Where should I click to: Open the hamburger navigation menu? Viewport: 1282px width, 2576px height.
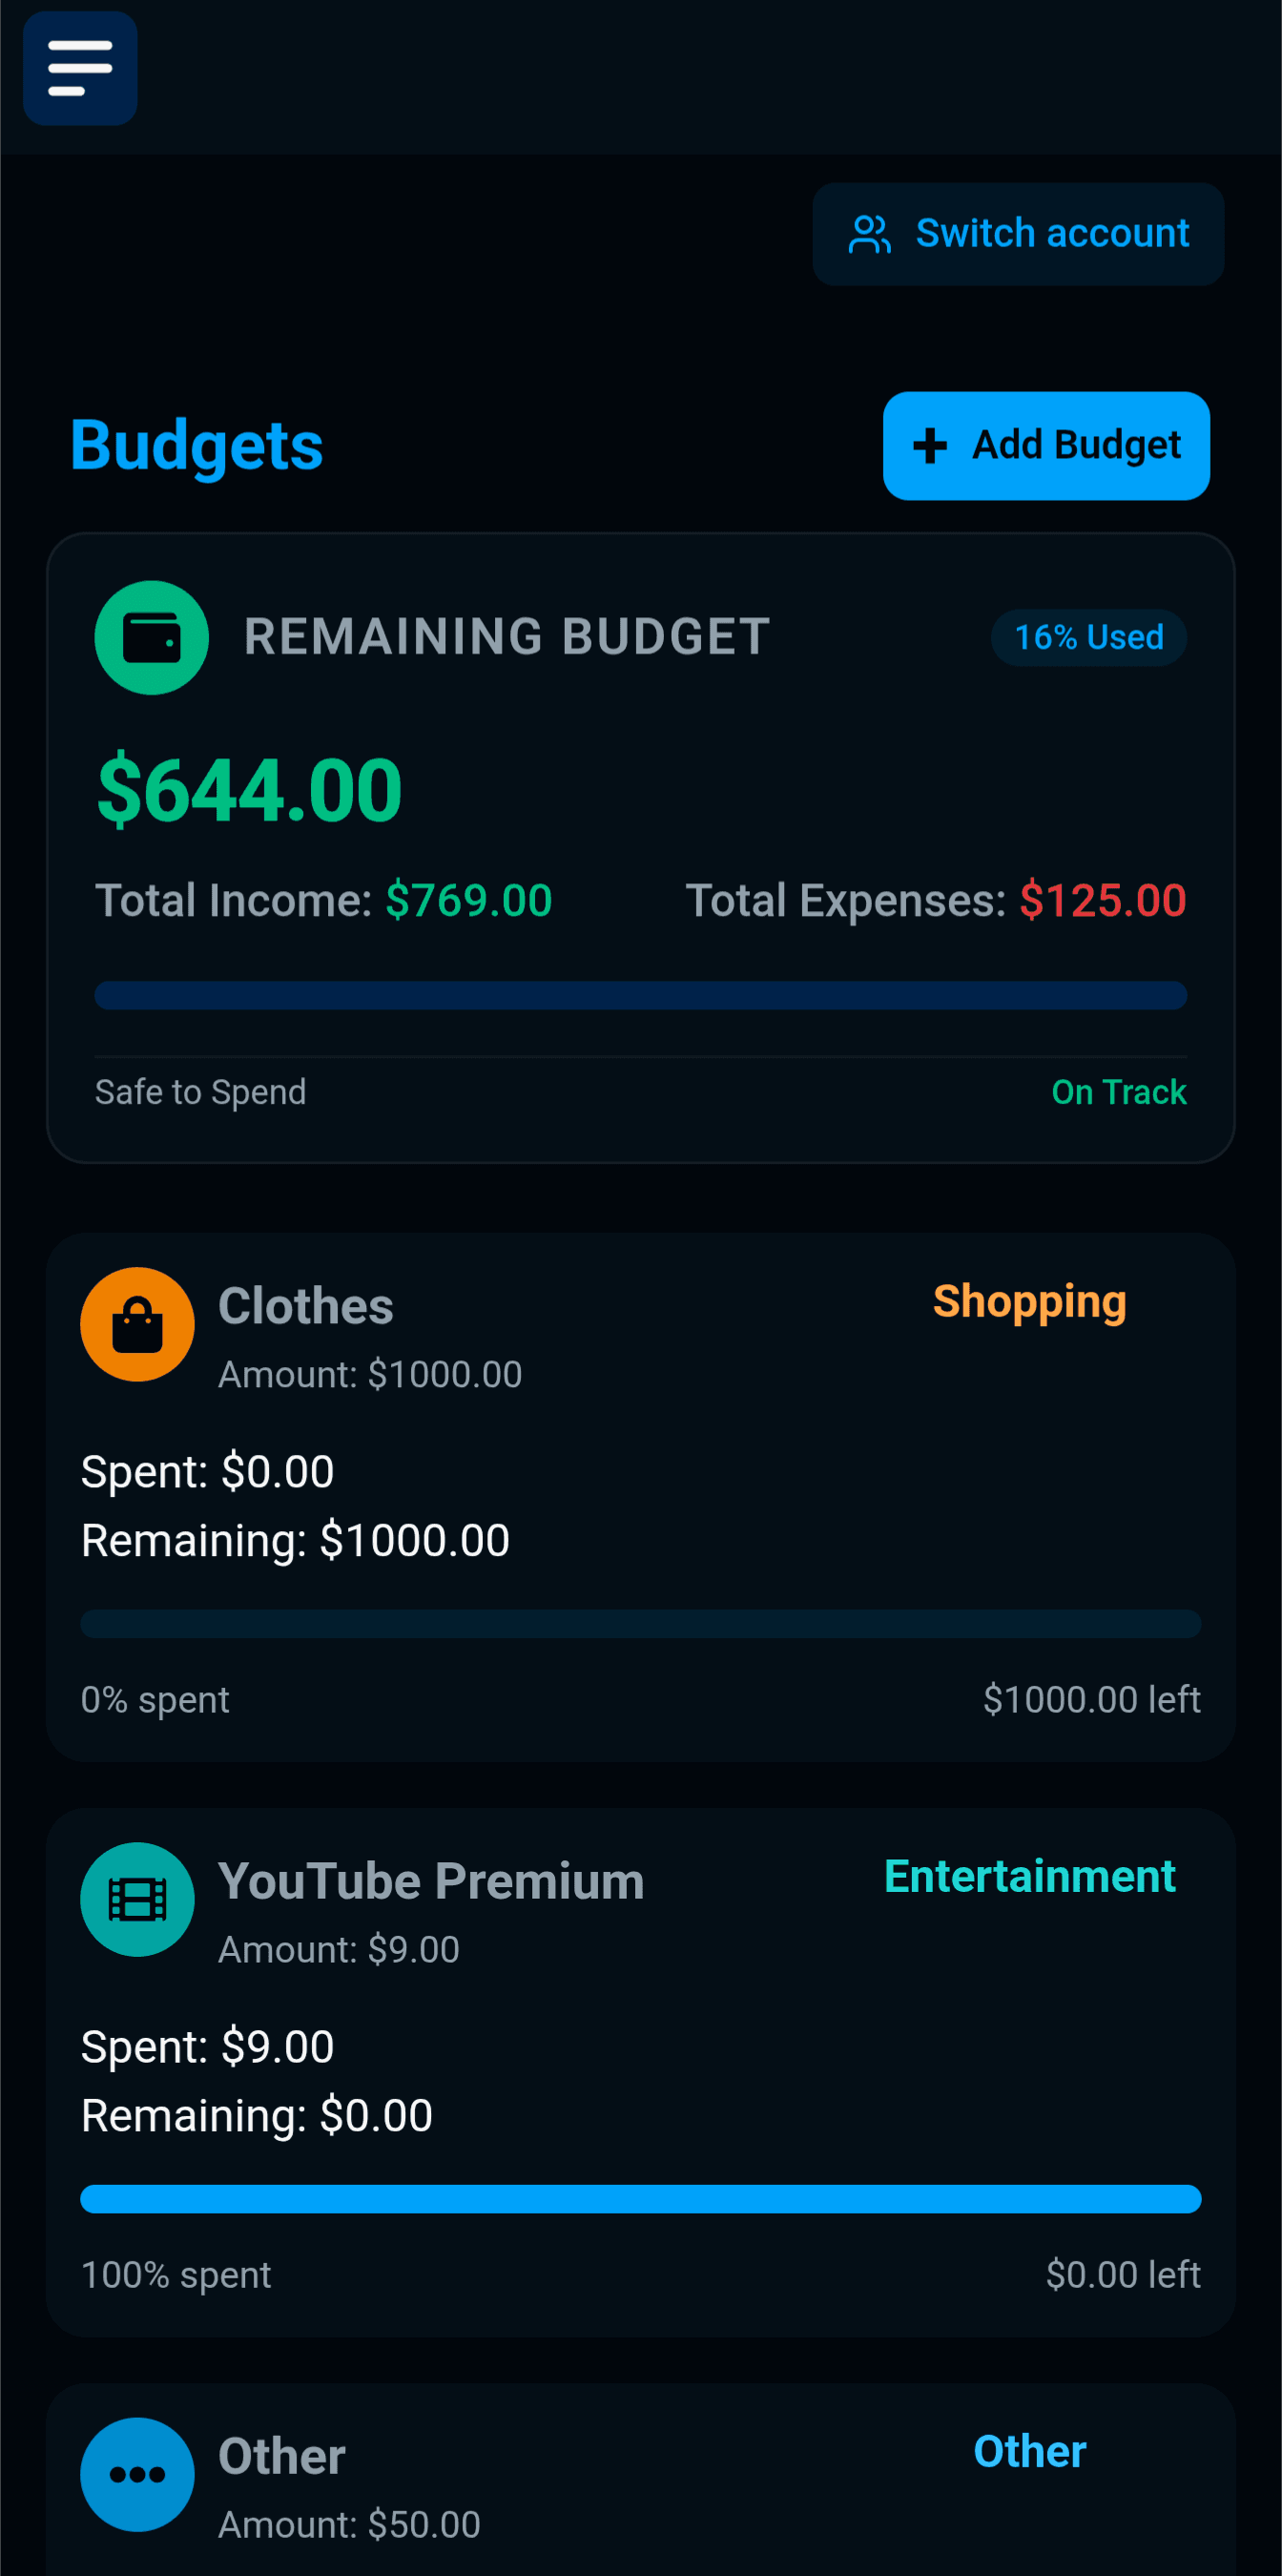click(x=80, y=68)
